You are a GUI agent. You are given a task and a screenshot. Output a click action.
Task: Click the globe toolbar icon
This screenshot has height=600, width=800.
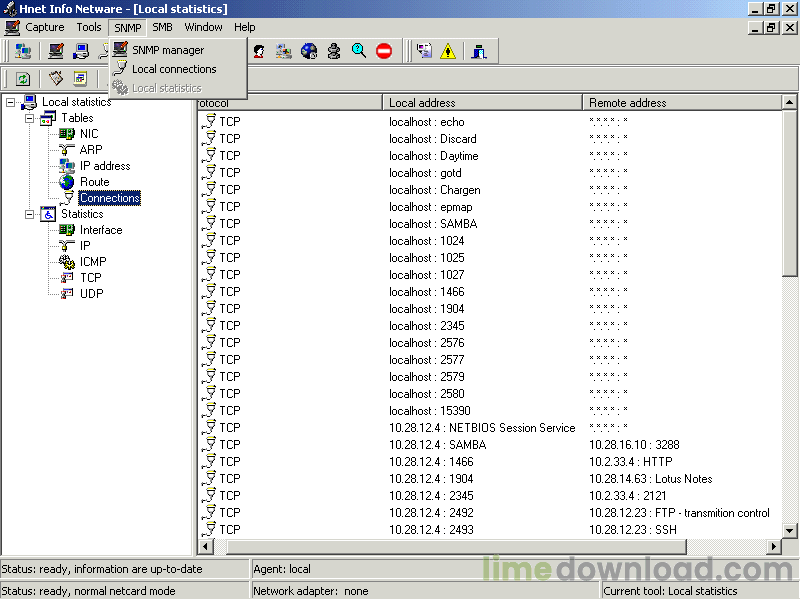coord(309,51)
